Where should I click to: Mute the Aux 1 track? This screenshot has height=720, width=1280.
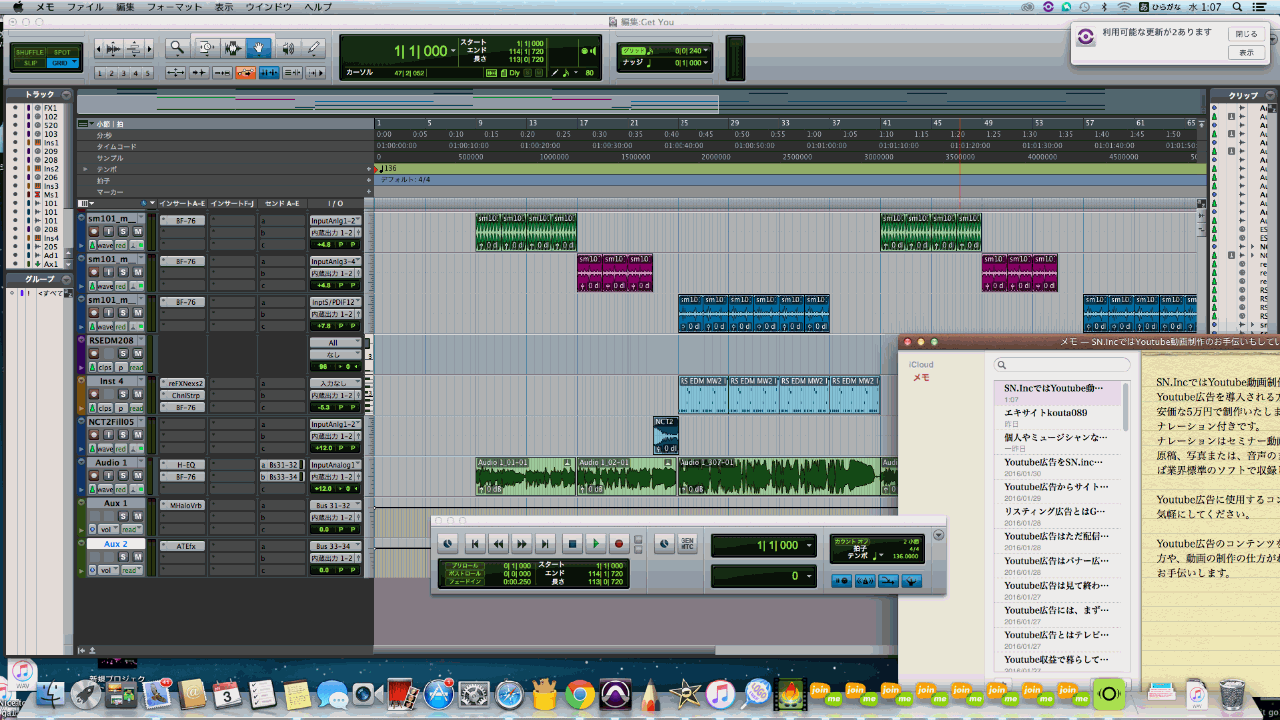pyautogui.click(x=138, y=516)
